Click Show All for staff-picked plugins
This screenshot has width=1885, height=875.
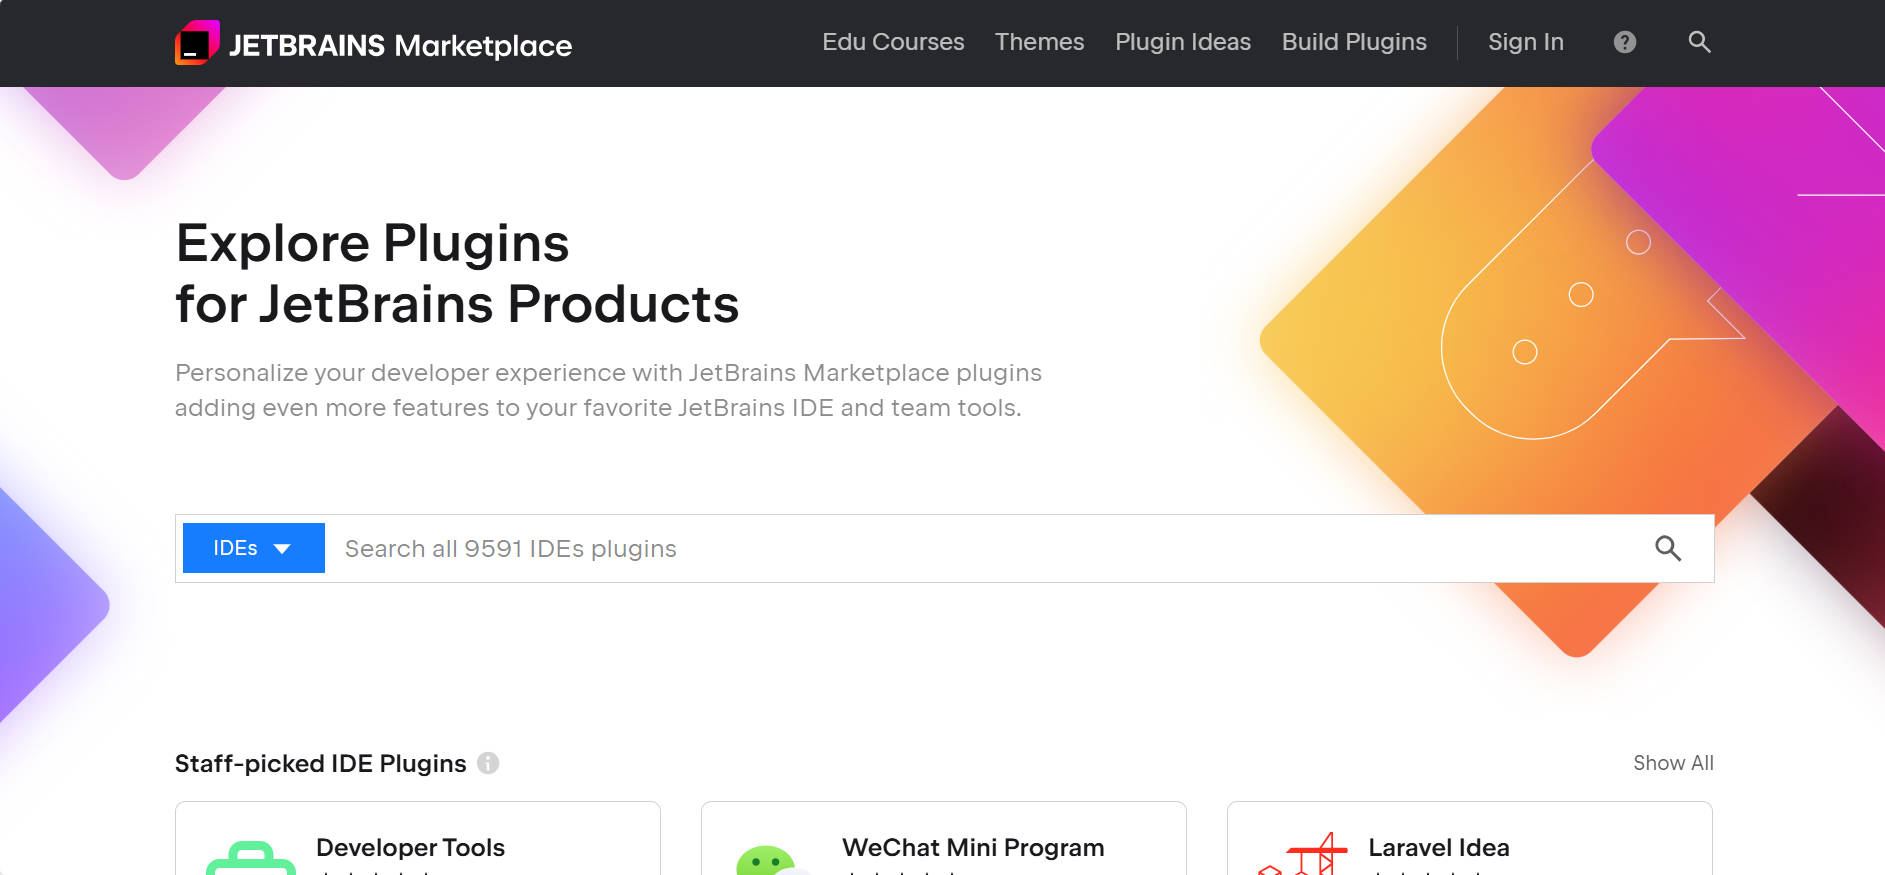click(x=1673, y=763)
